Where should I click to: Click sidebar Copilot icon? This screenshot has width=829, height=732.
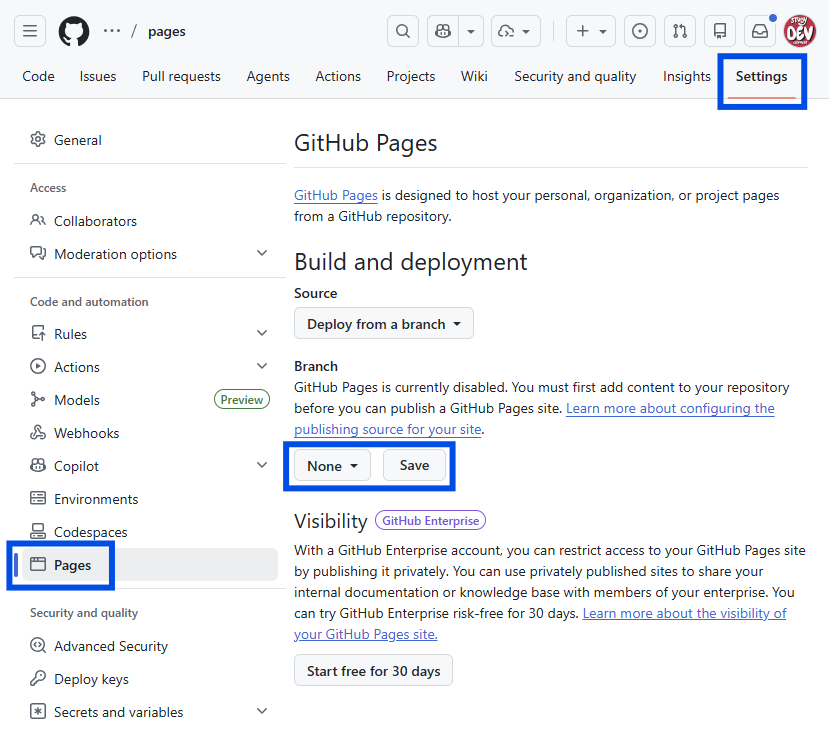pyautogui.click(x=38, y=466)
